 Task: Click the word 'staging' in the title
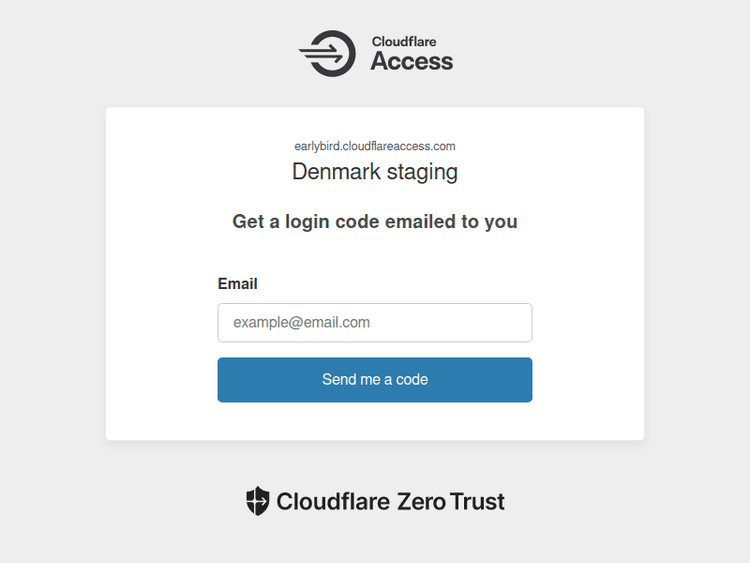421,171
